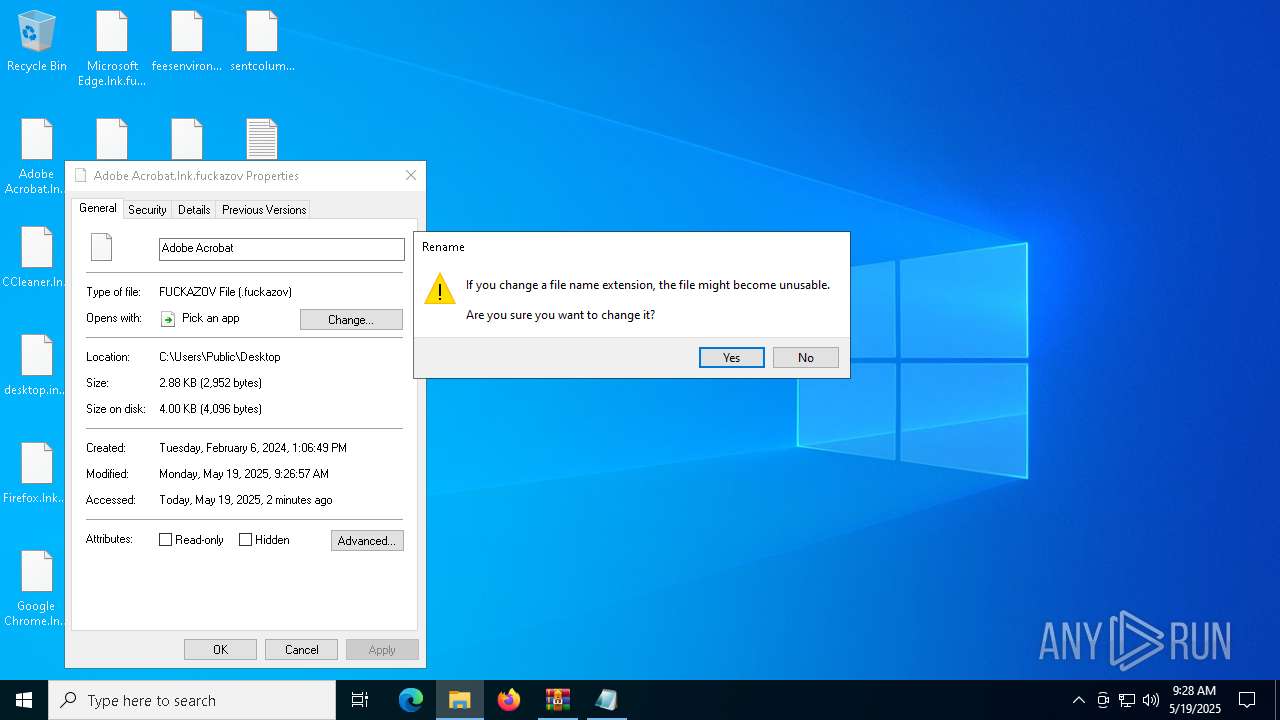Click Cancel in the Properties window
Image resolution: width=1280 pixels, height=720 pixels.
(x=301, y=650)
